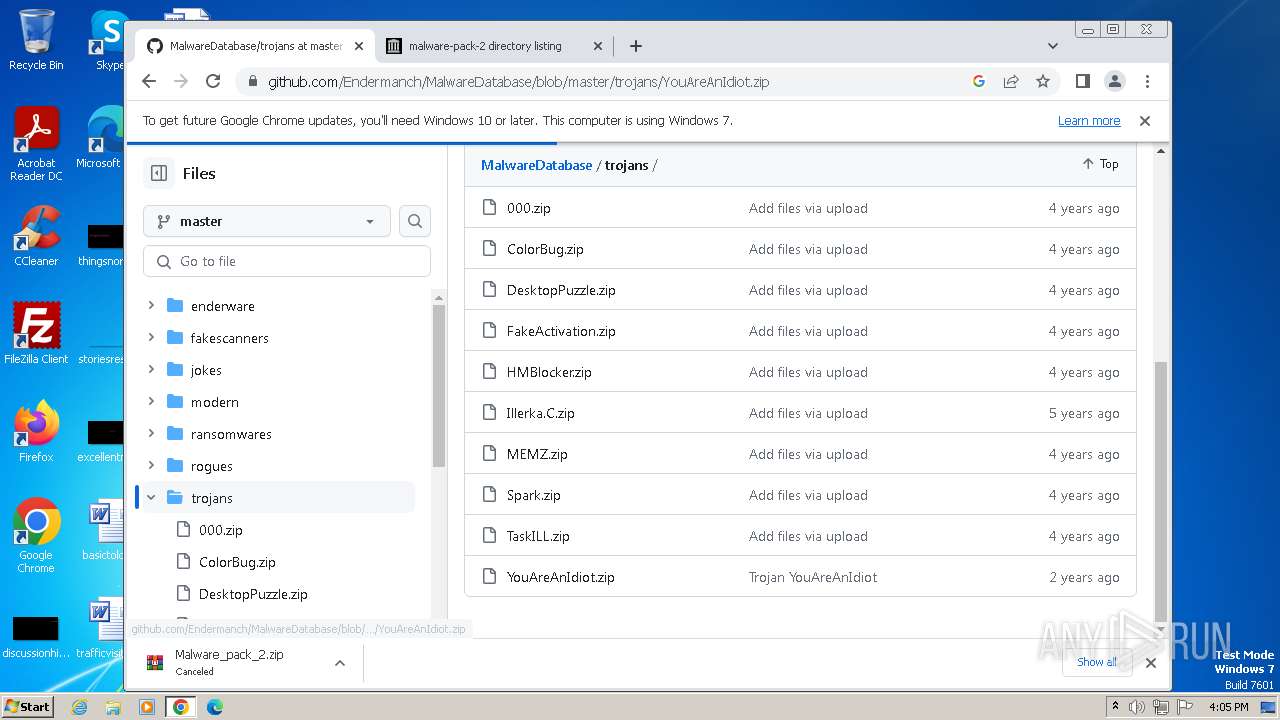Image resolution: width=1280 pixels, height=720 pixels.
Task: Open YouAreAnIdiot.zip in the file list
Action: [561, 577]
